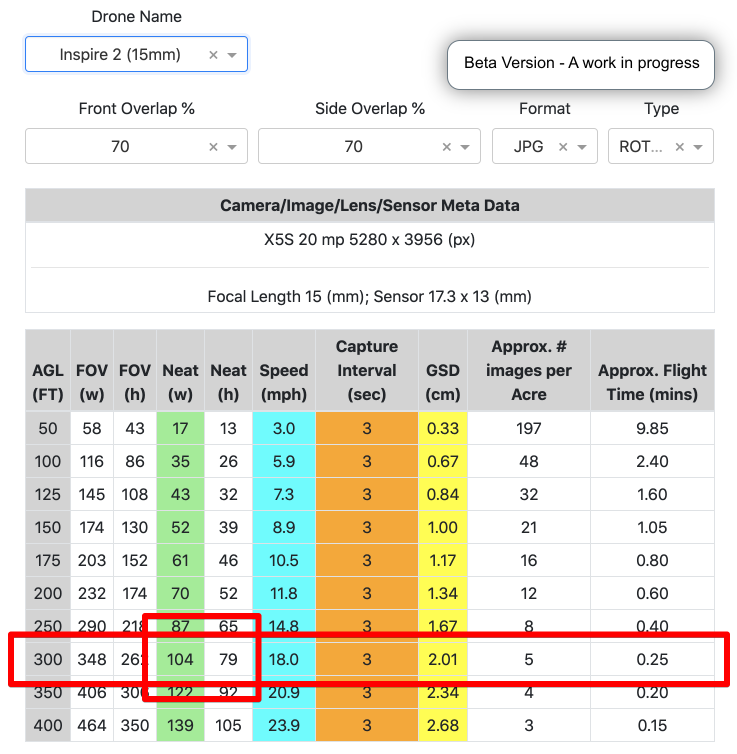
Task: Expand the Front Overlap % dropdown
Action: [x=232, y=147]
